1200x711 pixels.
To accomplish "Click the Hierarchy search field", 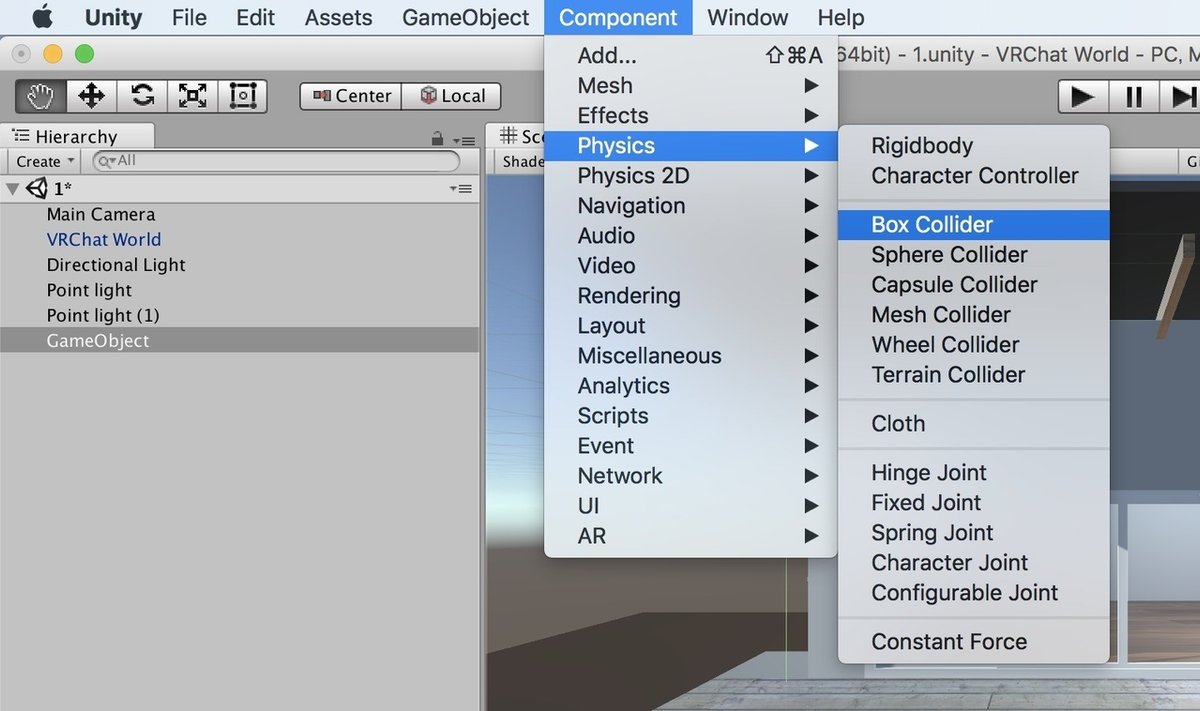I will pyautogui.click(x=276, y=161).
